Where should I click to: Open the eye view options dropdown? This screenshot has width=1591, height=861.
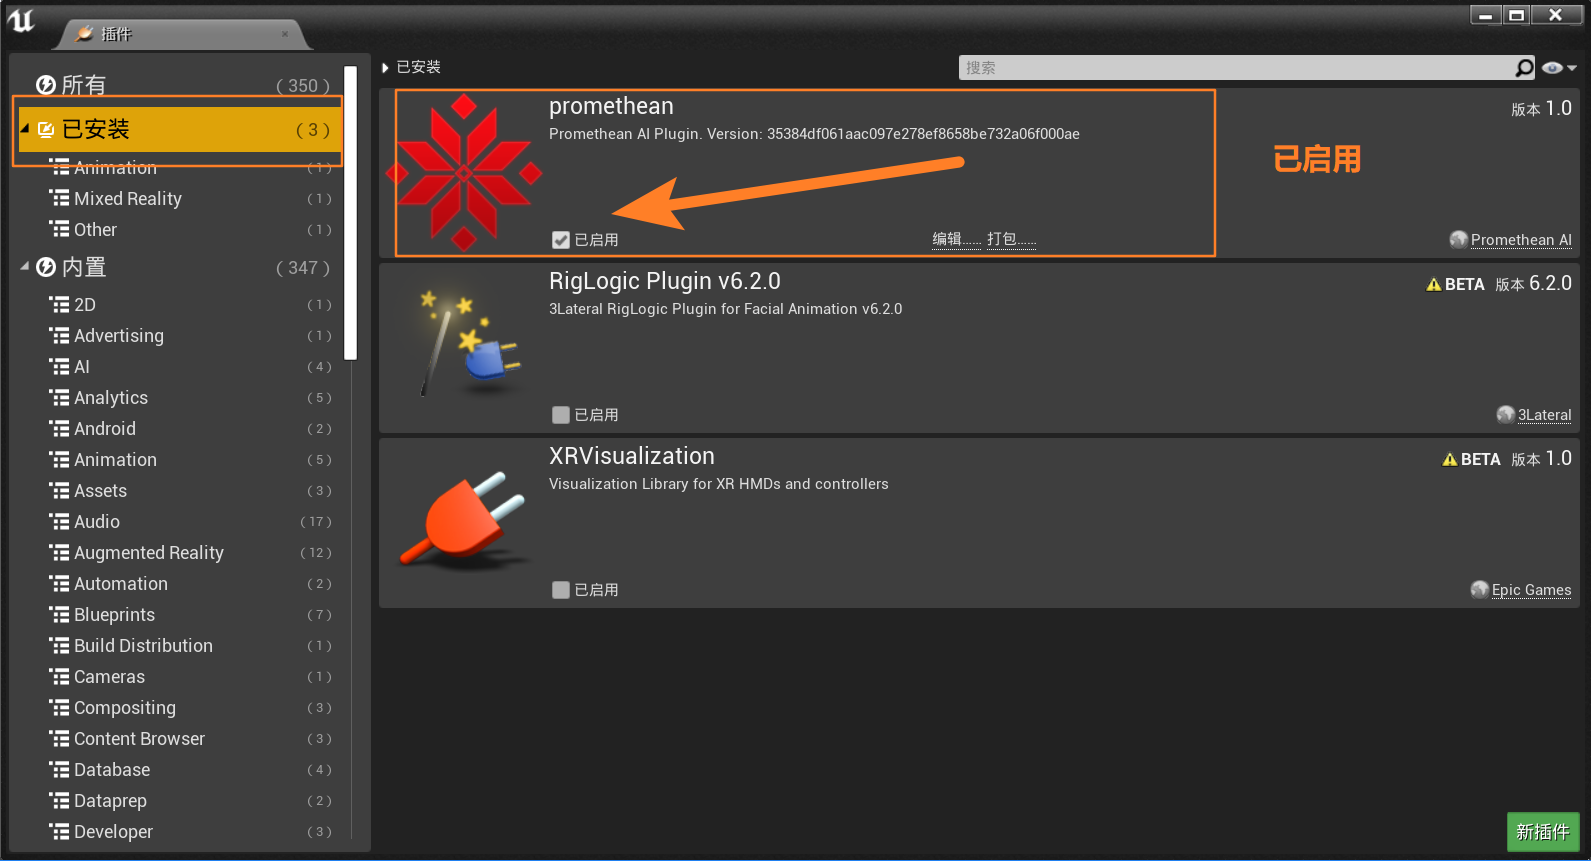pos(1559,68)
